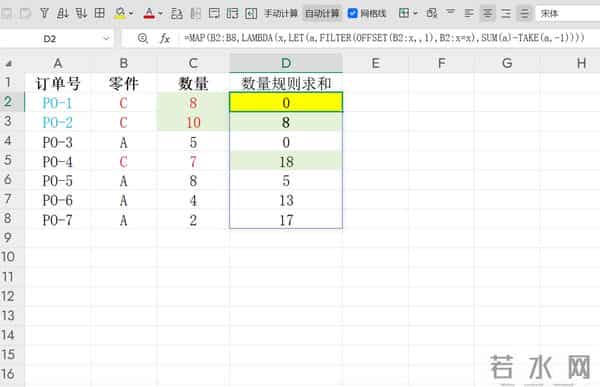Select cell PO-4

(x=58, y=161)
